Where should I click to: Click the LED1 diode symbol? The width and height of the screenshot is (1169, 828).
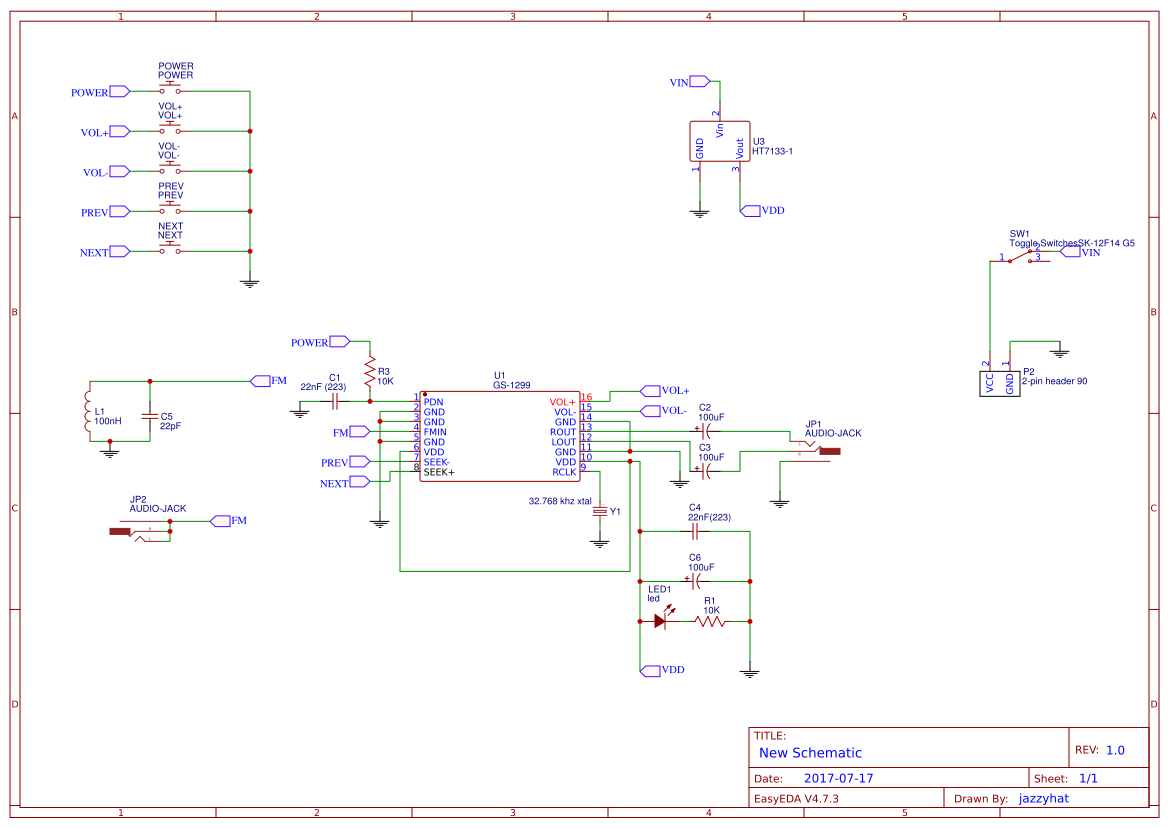click(x=660, y=621)
